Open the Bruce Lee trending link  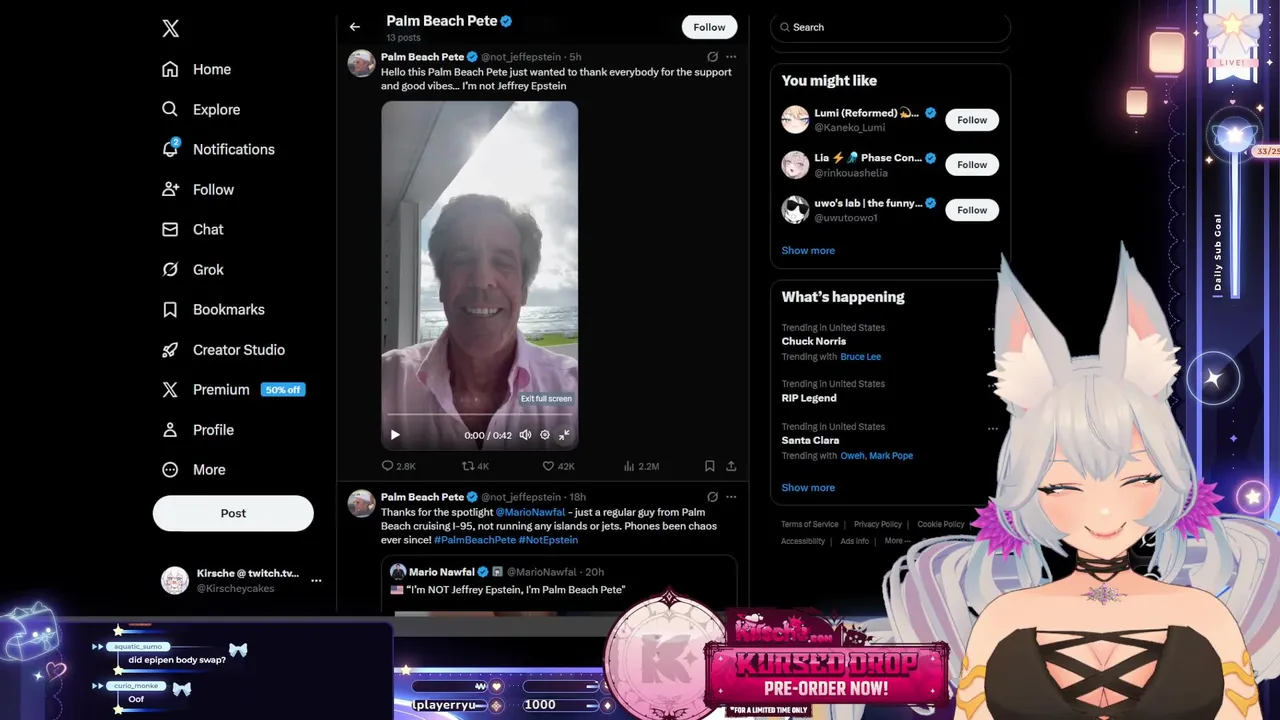[860, 357]
